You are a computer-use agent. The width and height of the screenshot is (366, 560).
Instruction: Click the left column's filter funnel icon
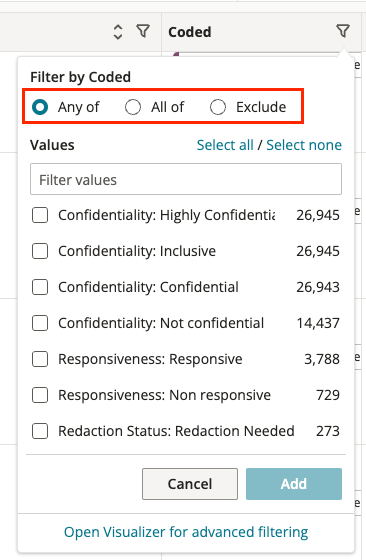tap(143, 31)
